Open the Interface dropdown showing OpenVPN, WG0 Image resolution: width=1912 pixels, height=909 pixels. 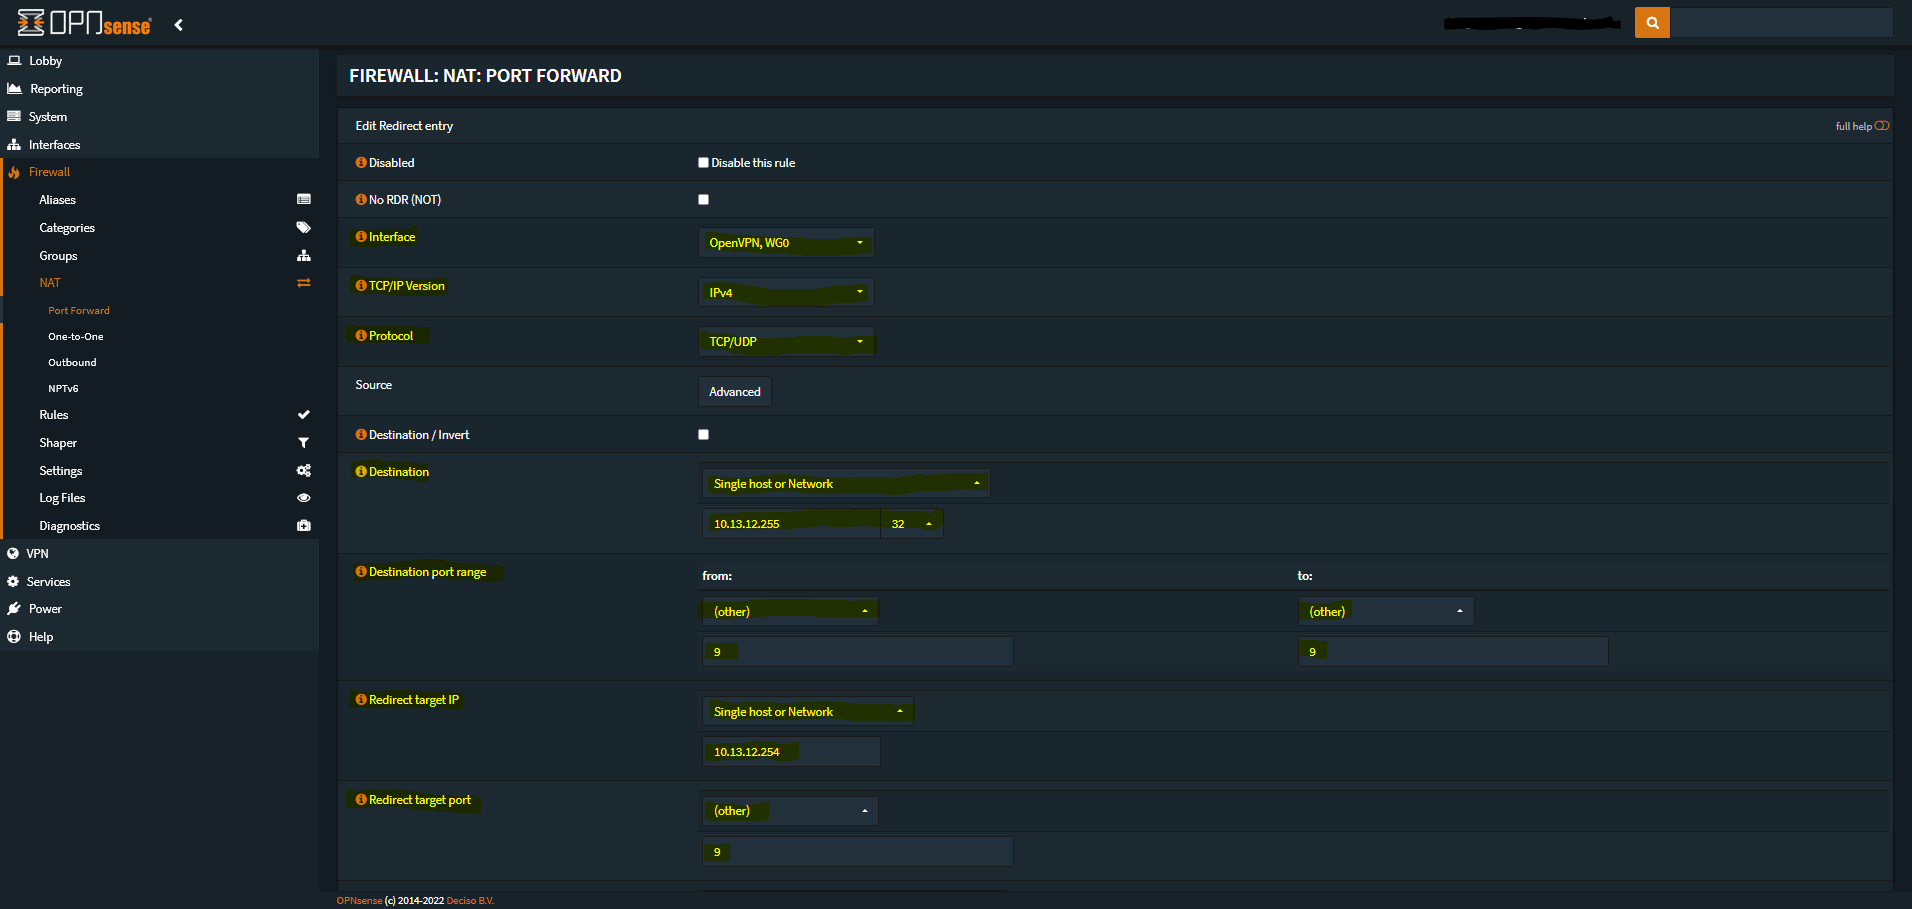pos(786,243)
